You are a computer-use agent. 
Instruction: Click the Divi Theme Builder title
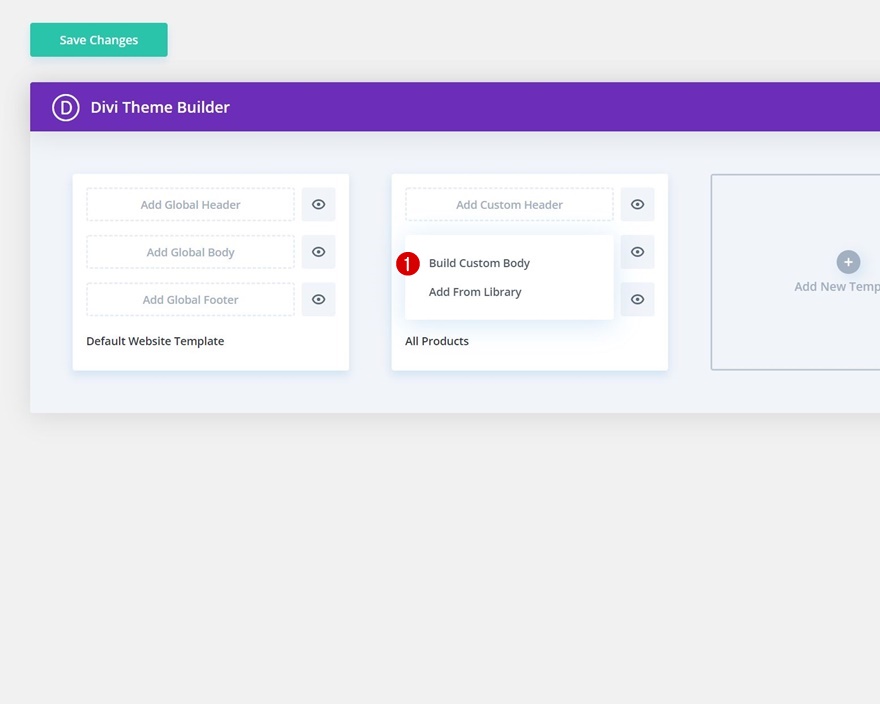pos(160,107)
